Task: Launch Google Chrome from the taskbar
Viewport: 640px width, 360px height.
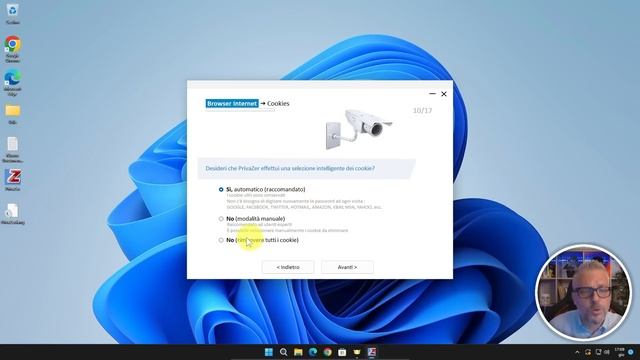Action: 327,352
